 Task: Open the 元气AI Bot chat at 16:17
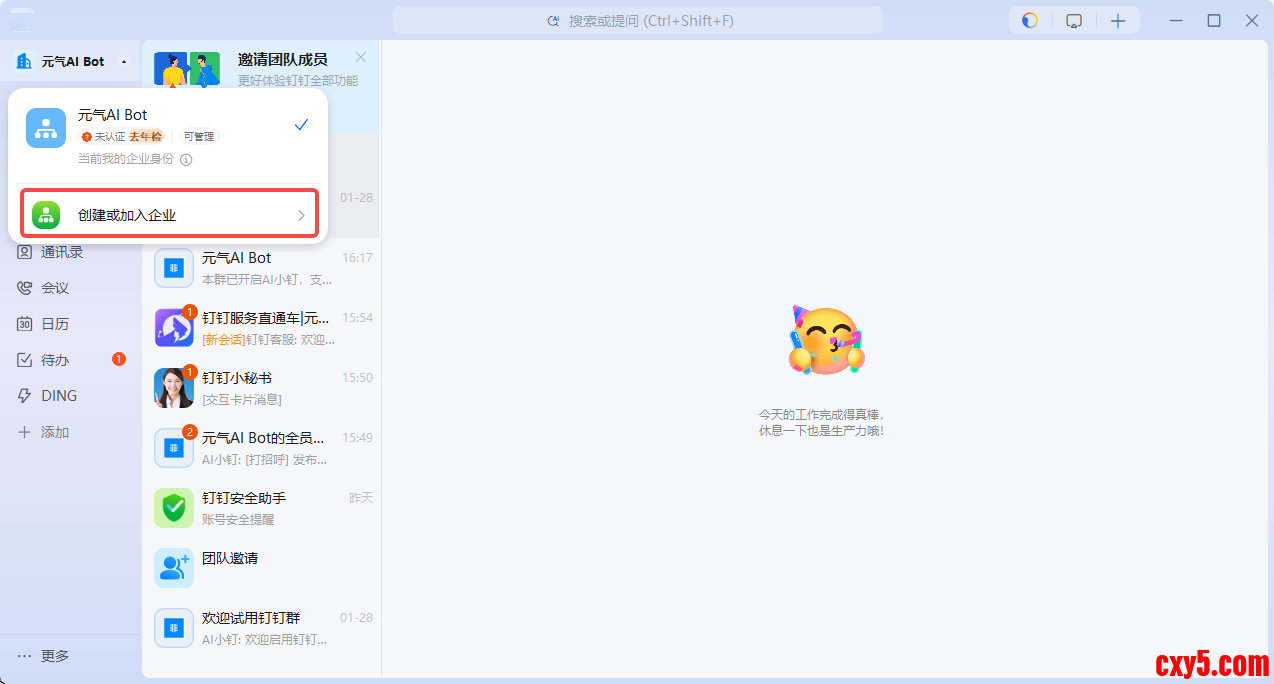[x=261, y=268]
